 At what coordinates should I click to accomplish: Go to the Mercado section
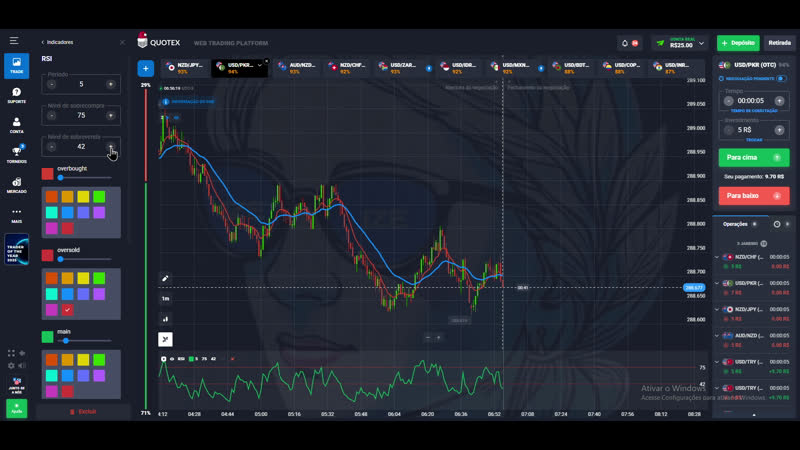click(16, 183)
